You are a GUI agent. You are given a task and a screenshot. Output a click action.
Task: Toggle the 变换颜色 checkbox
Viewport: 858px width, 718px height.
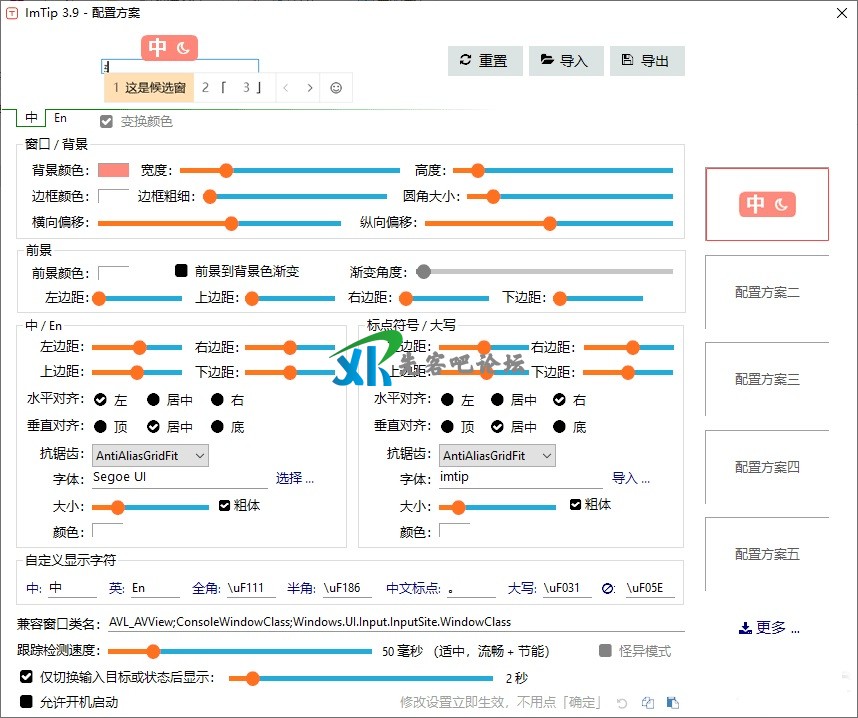point(106,122)
